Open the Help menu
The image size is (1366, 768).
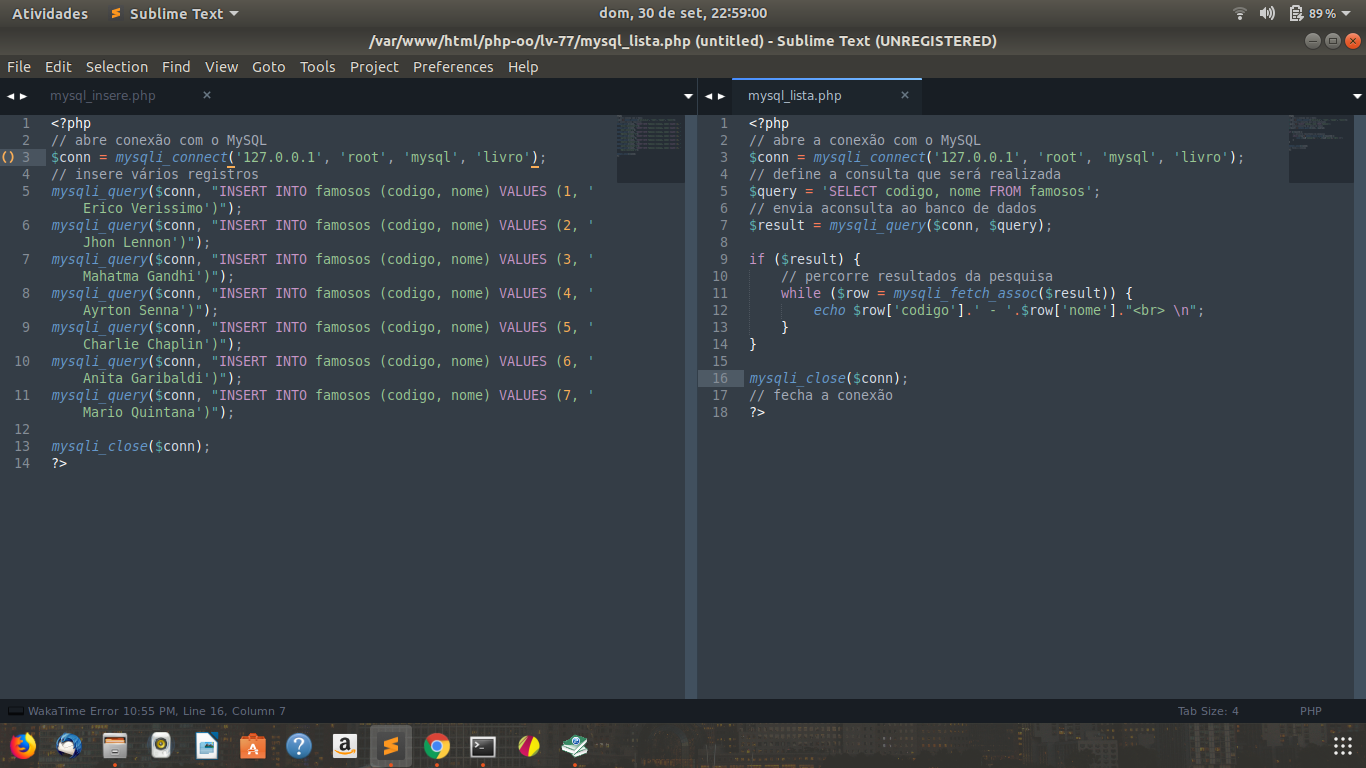coord(523,67)
